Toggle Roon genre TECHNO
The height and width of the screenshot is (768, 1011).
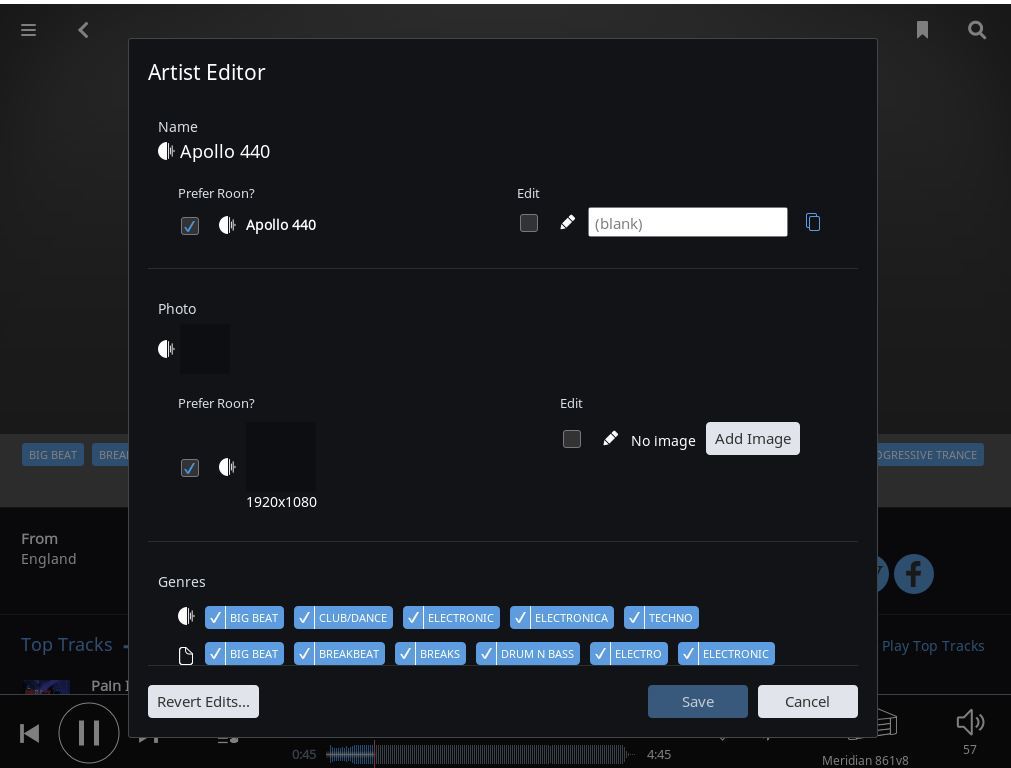[x=661, y=617]
